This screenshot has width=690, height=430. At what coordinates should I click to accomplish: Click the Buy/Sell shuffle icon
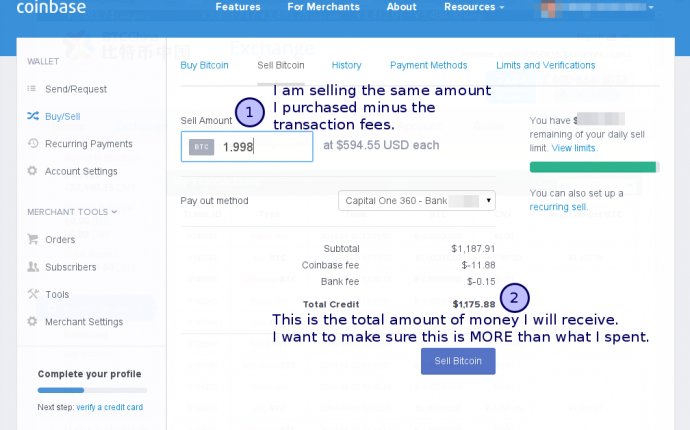[x=33, y=116]
